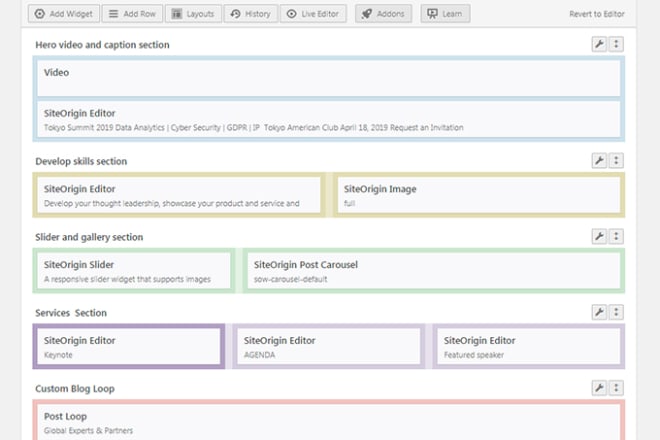
Task: Launch the Live Editor
Action: [x=313, y=14]
